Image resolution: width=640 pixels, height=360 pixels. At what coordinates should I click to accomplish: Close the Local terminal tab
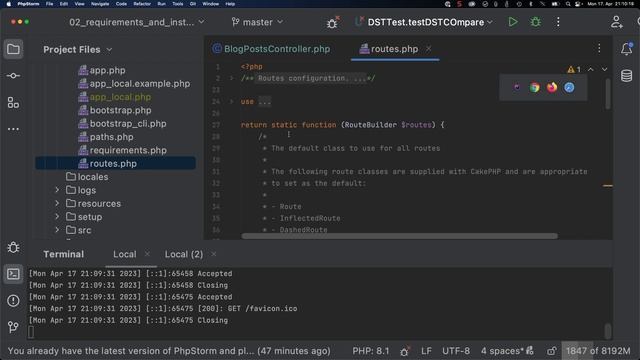click(147, 254)
